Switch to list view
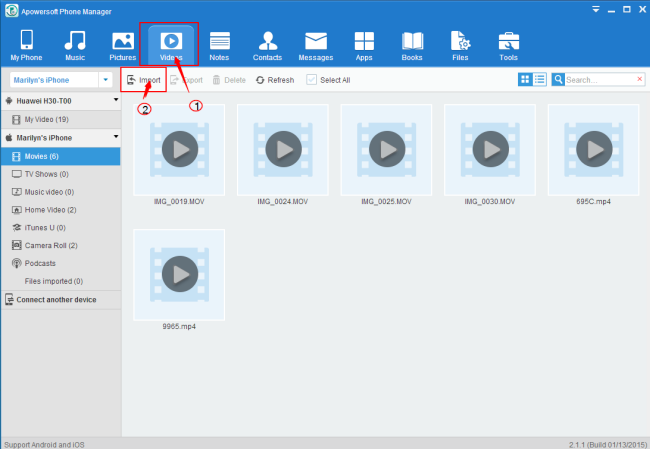Viewport: 650px width, 449px height. point(539,79)
